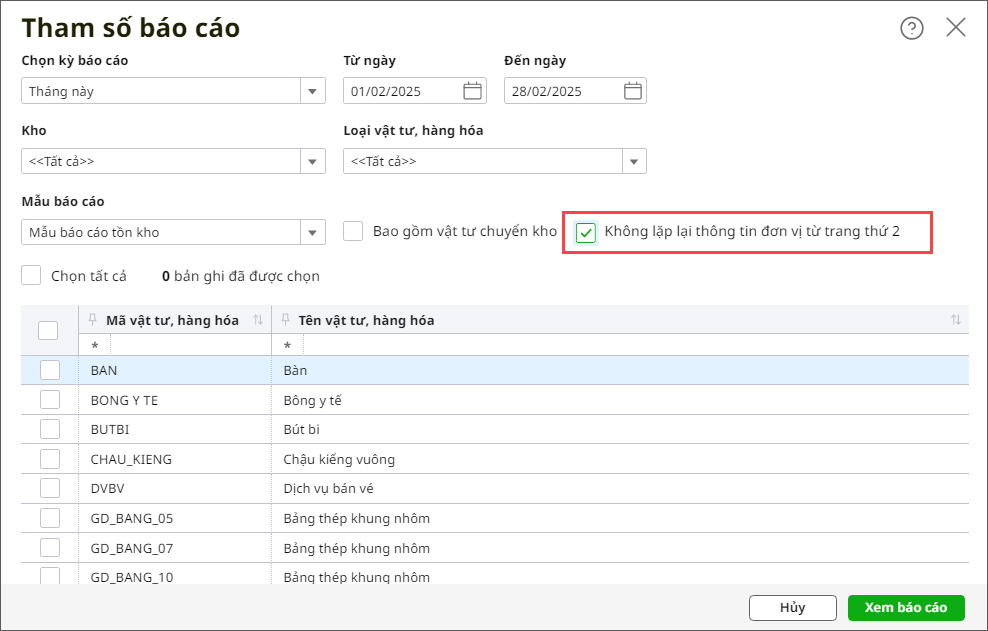This screenshot has width=988, height=631.
Task: Expand the Kho dropdown
Action: click(x=313, y=161)
